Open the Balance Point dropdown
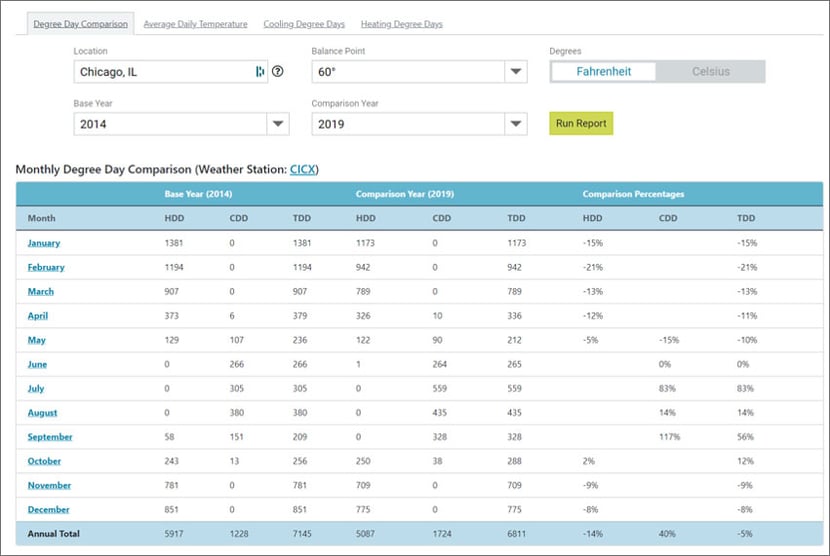The width and height of the screenshot is (830, 556). click(515, 72)
